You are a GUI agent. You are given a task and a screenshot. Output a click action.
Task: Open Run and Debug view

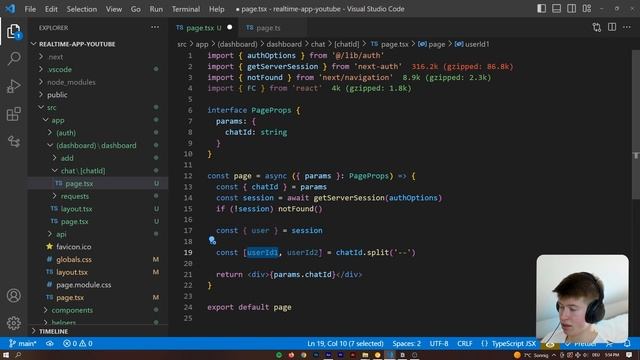(x=13, y=87)
